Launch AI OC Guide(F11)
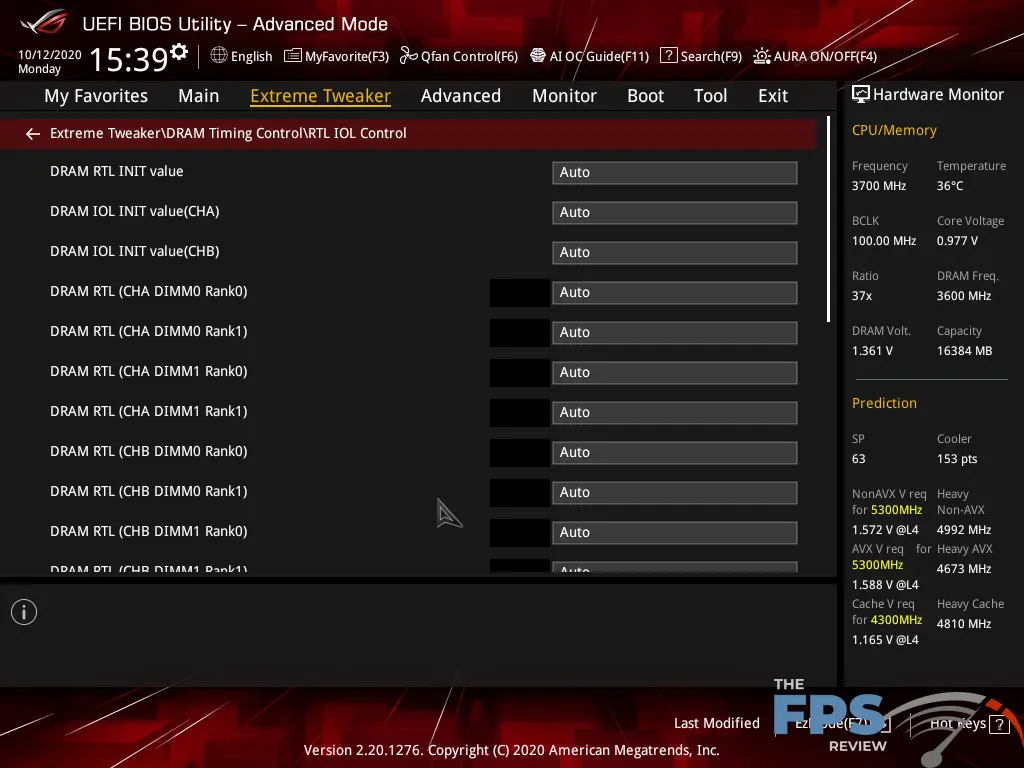 [589, 56]
